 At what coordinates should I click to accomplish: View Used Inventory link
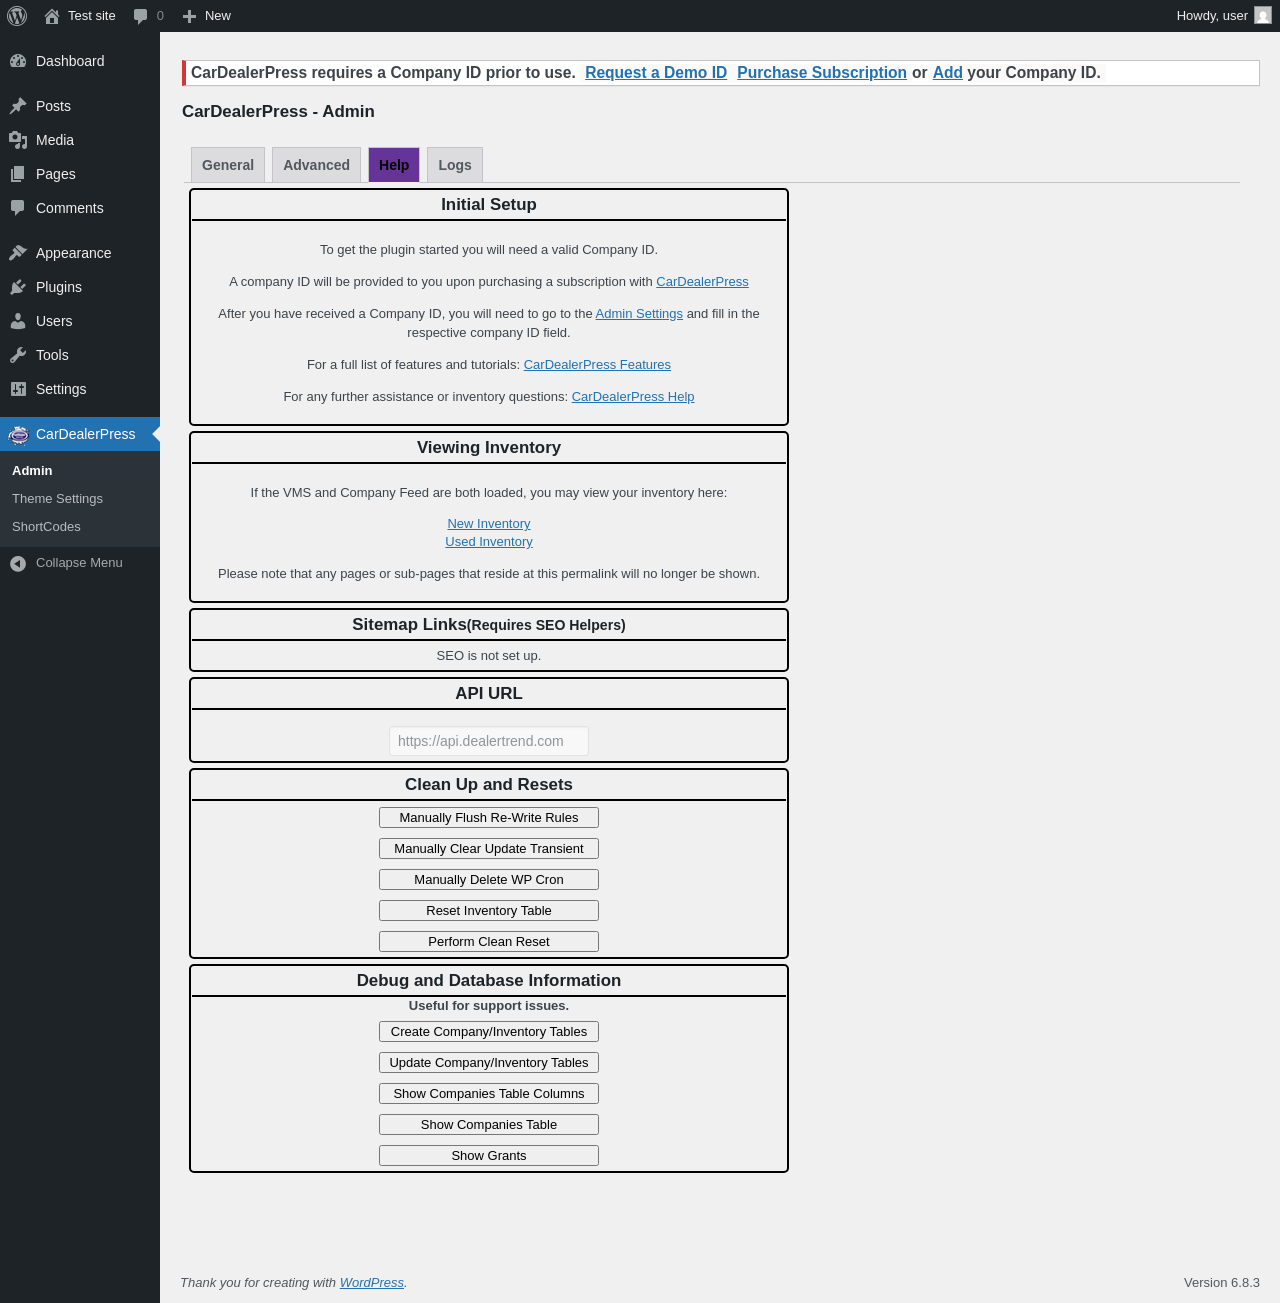coord(489,542)
